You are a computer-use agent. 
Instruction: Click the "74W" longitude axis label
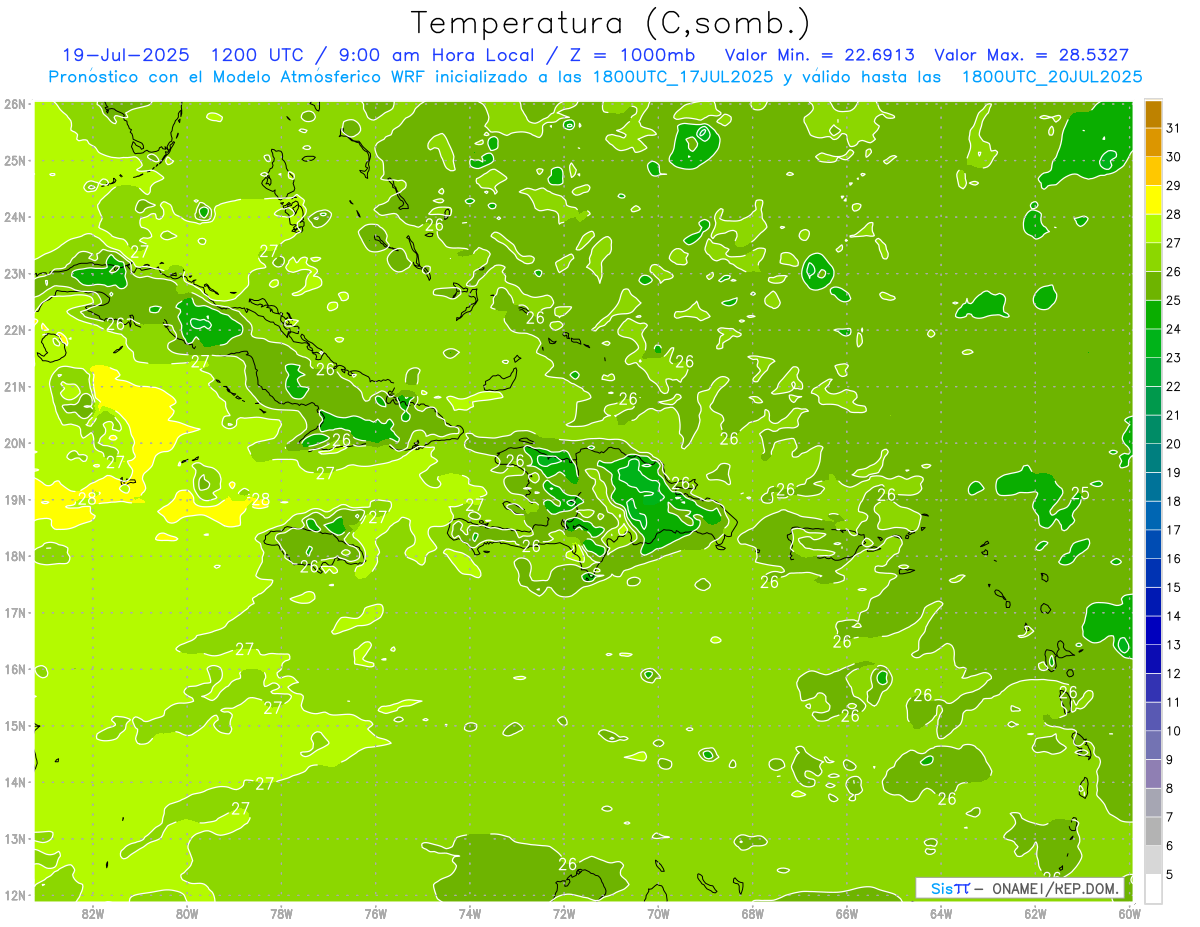(x=470, y=913)
